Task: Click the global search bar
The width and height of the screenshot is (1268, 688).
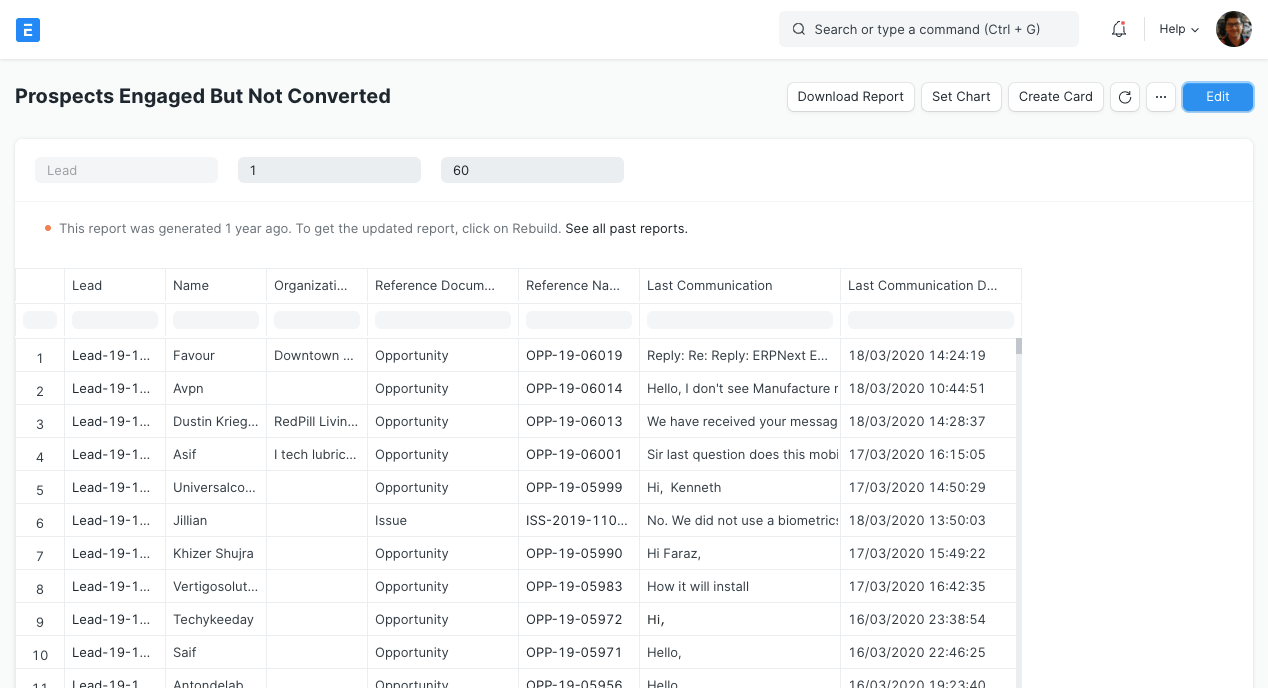Action: click(928, 29)
